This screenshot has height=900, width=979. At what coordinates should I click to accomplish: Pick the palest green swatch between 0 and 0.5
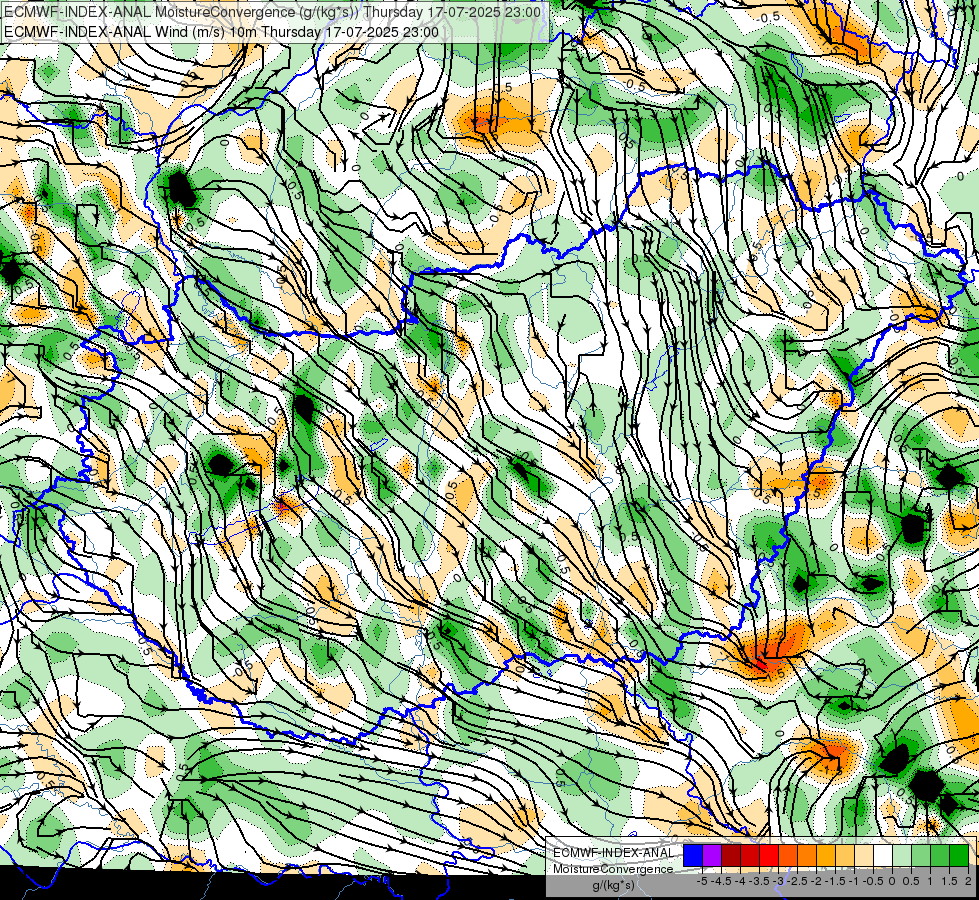[902, 856]
